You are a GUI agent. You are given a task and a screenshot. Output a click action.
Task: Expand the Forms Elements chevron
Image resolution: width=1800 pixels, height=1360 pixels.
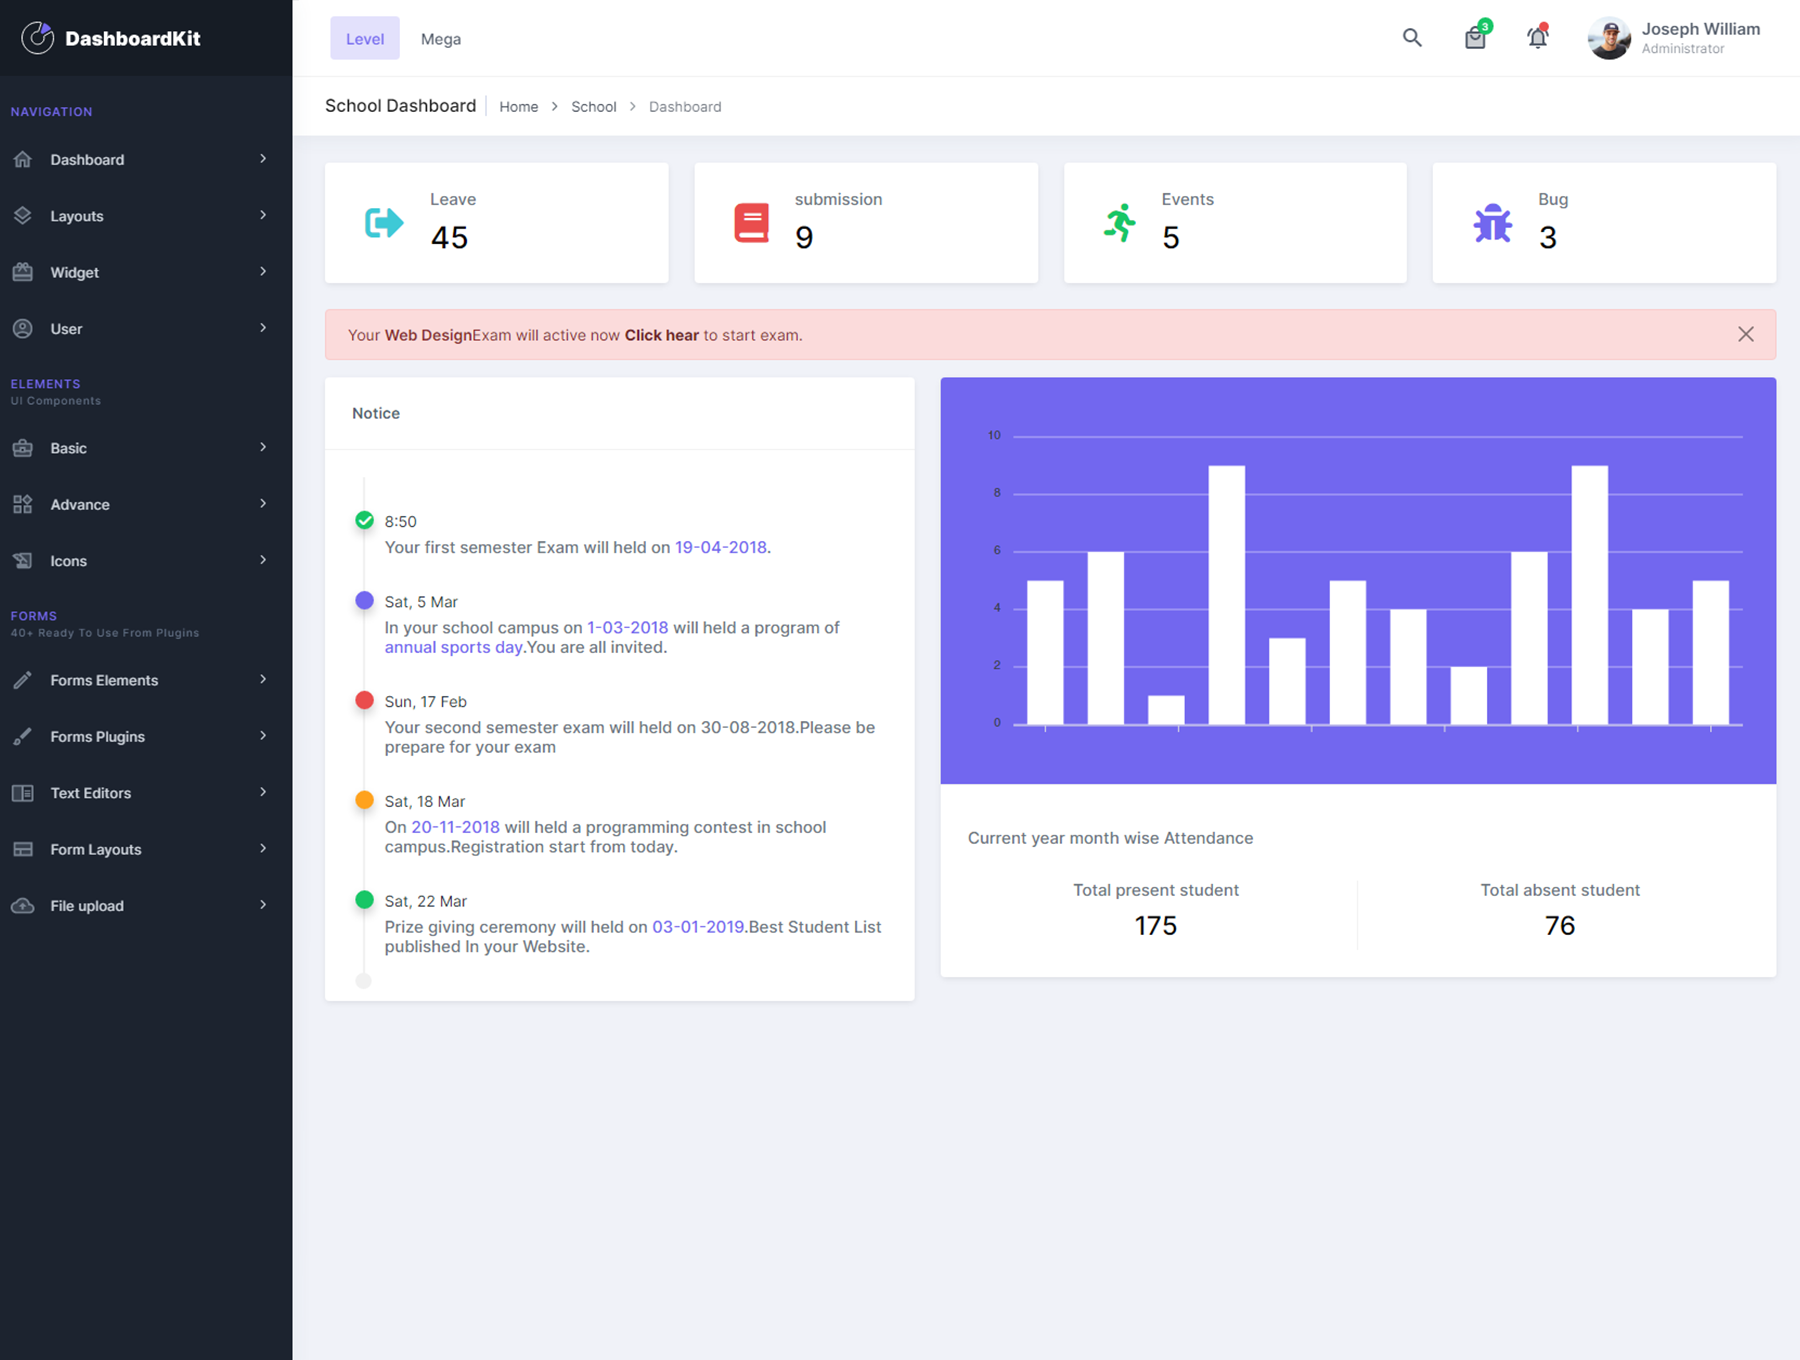[263, 680]
